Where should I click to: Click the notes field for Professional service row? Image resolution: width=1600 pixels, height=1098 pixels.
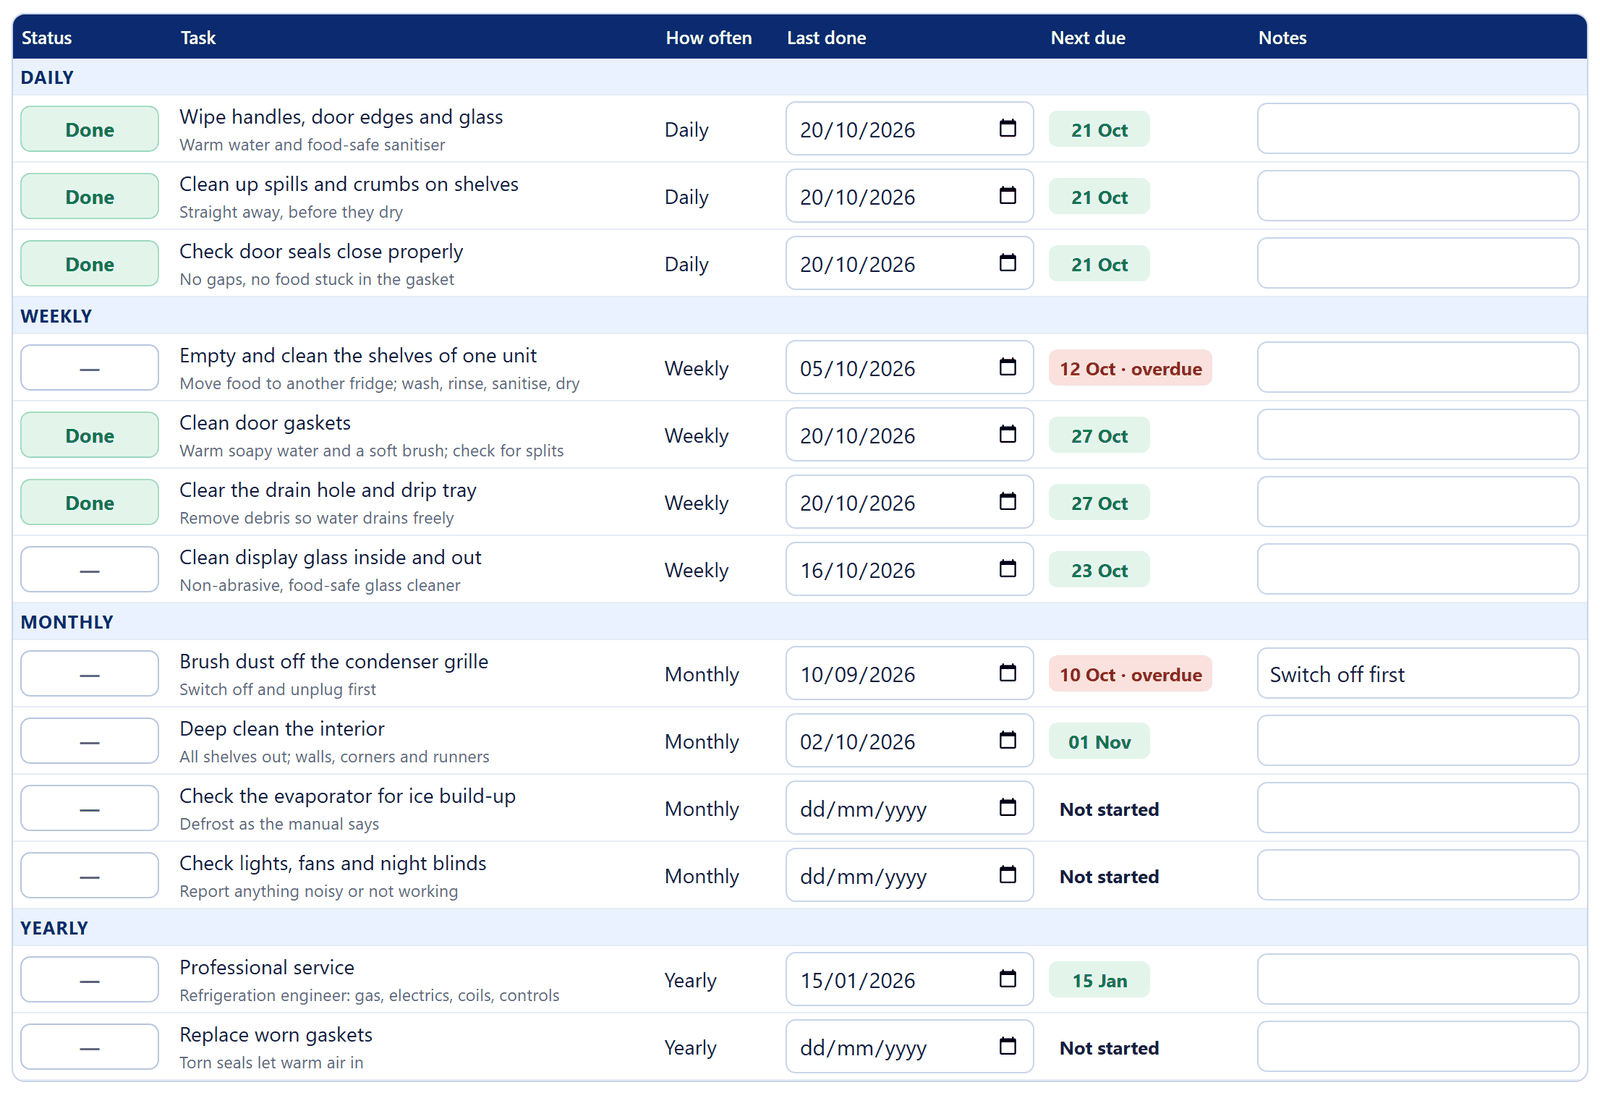tap(1418, 980)
